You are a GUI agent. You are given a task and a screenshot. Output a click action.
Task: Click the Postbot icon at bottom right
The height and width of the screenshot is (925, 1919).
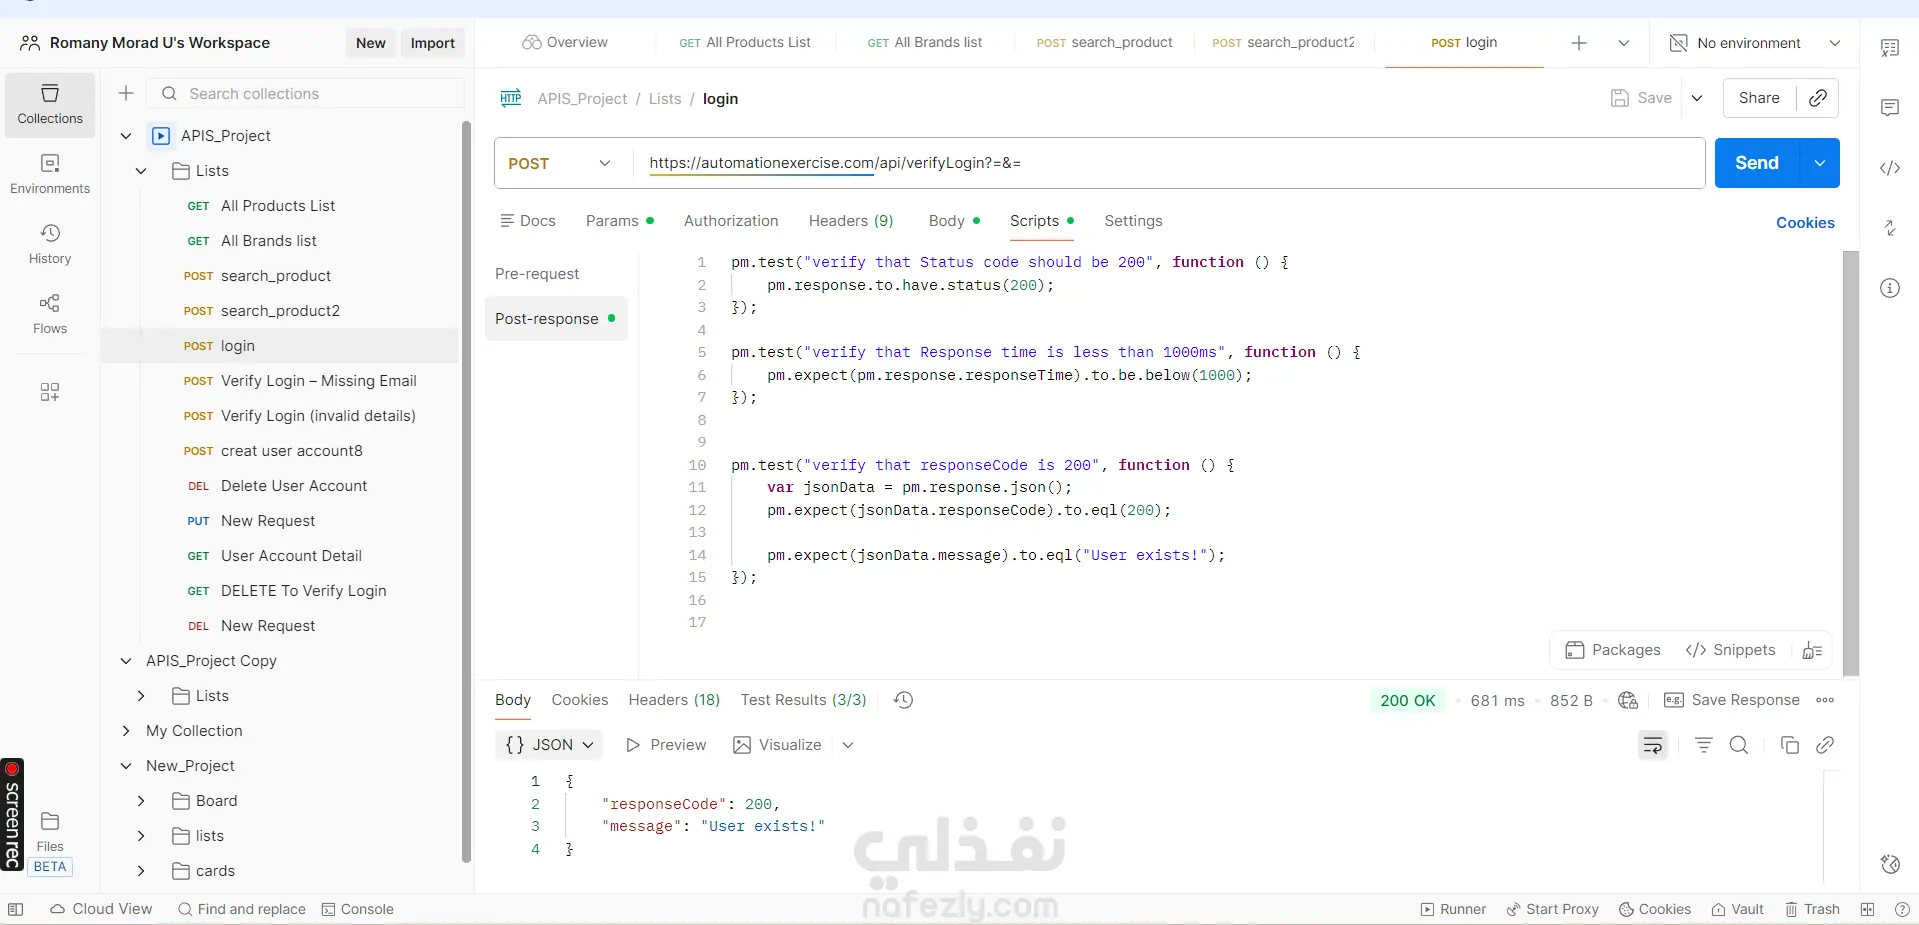pyautogui.click(x=1889, y=864)
